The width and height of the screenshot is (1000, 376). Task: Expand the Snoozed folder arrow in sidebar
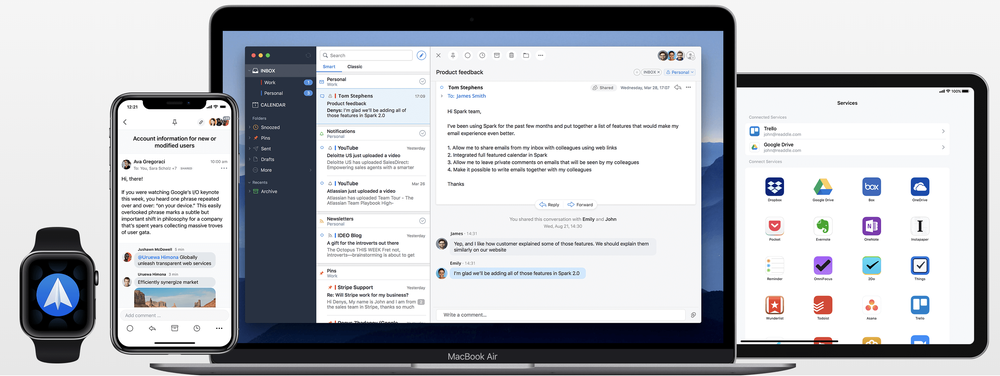[249, 127]
